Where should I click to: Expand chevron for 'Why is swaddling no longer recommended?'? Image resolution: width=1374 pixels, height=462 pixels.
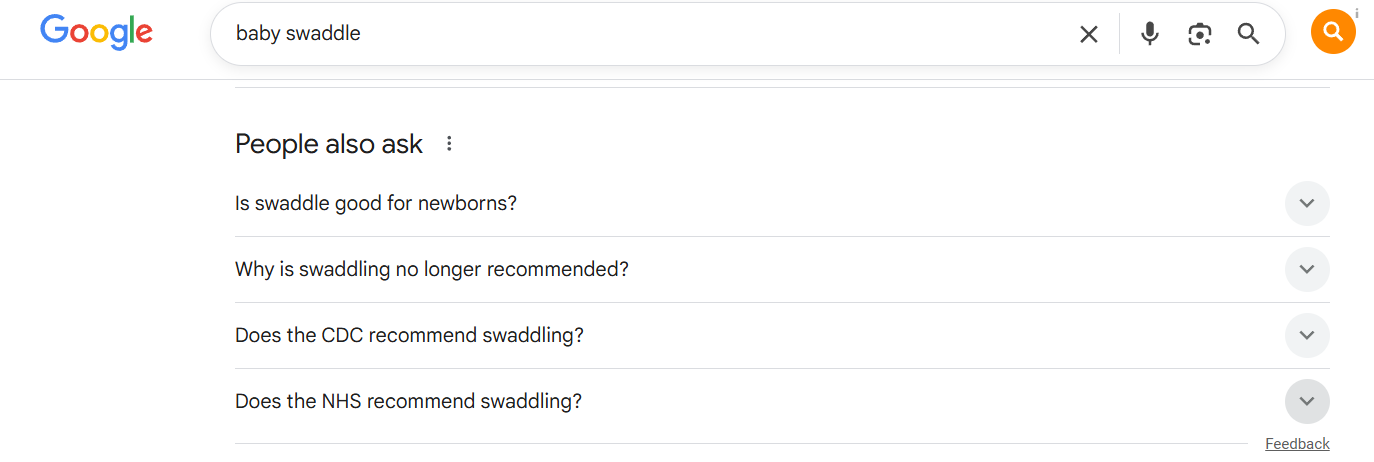1306,270
